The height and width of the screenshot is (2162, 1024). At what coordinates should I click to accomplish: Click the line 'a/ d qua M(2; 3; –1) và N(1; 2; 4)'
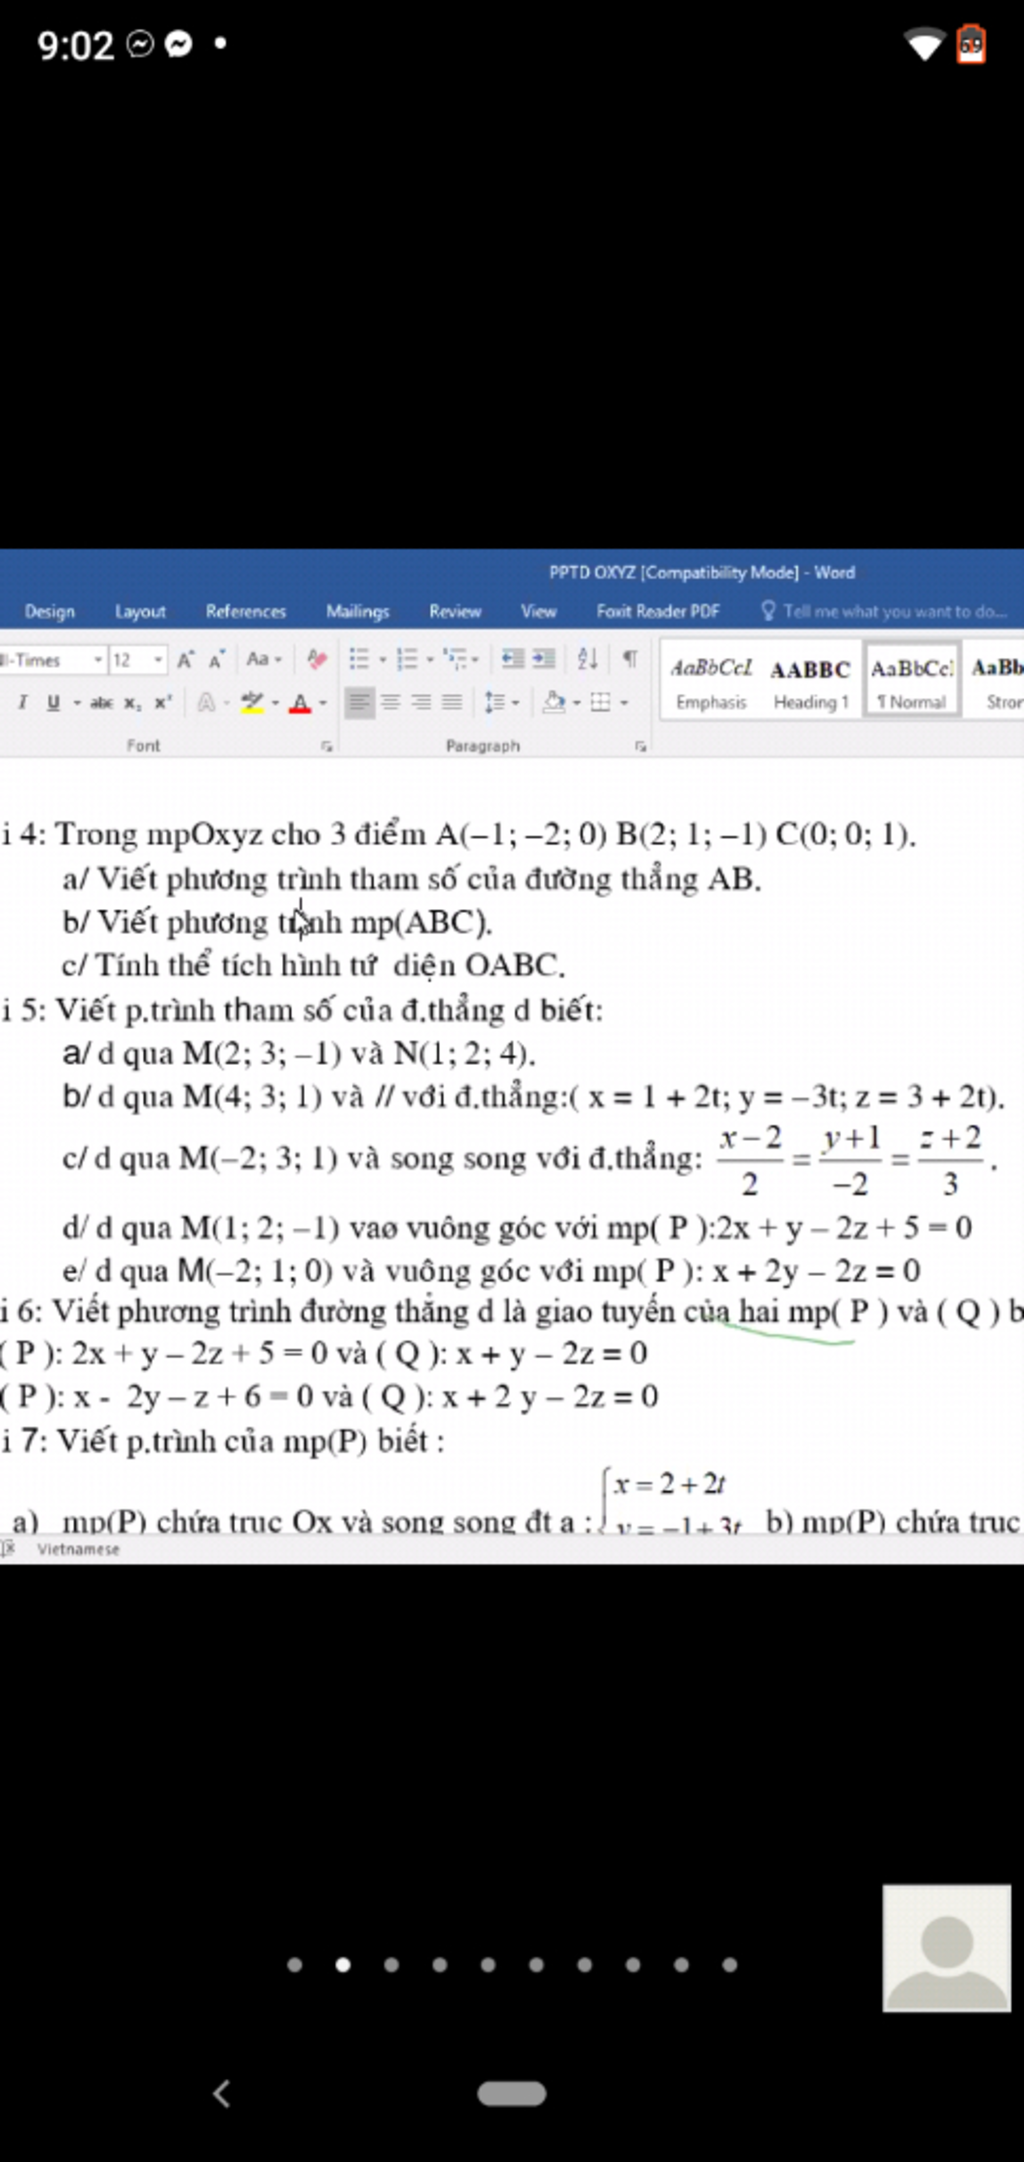point(298,1053)
